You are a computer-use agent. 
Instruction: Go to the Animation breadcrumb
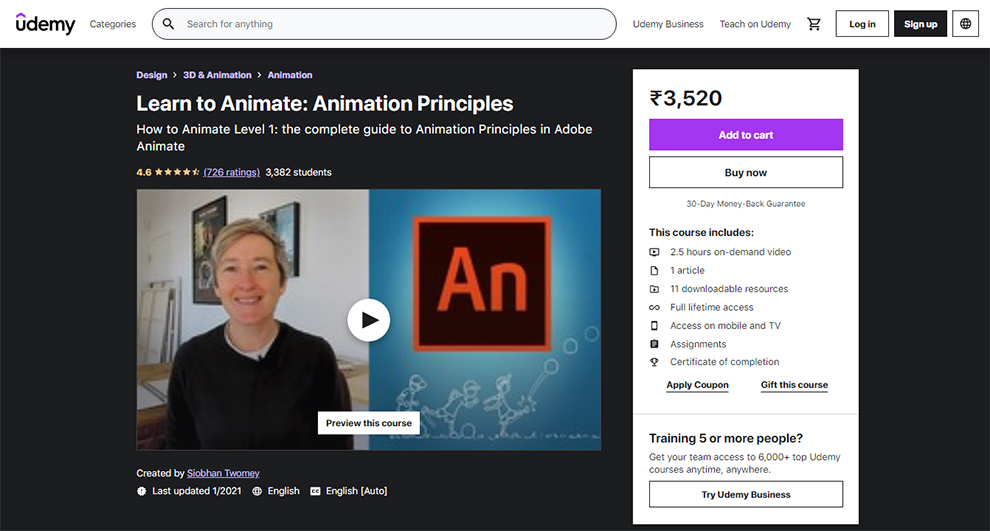pos(290,75)
